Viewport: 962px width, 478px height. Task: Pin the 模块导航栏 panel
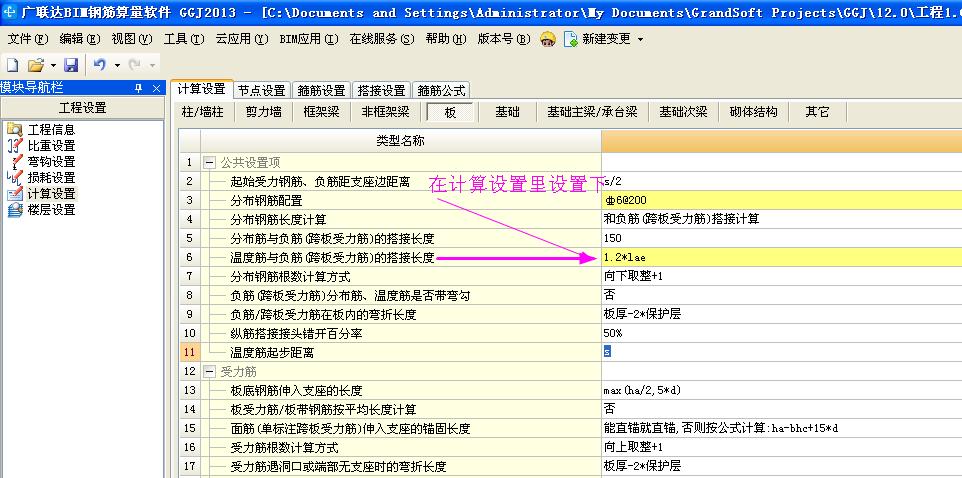pos(139,88)
